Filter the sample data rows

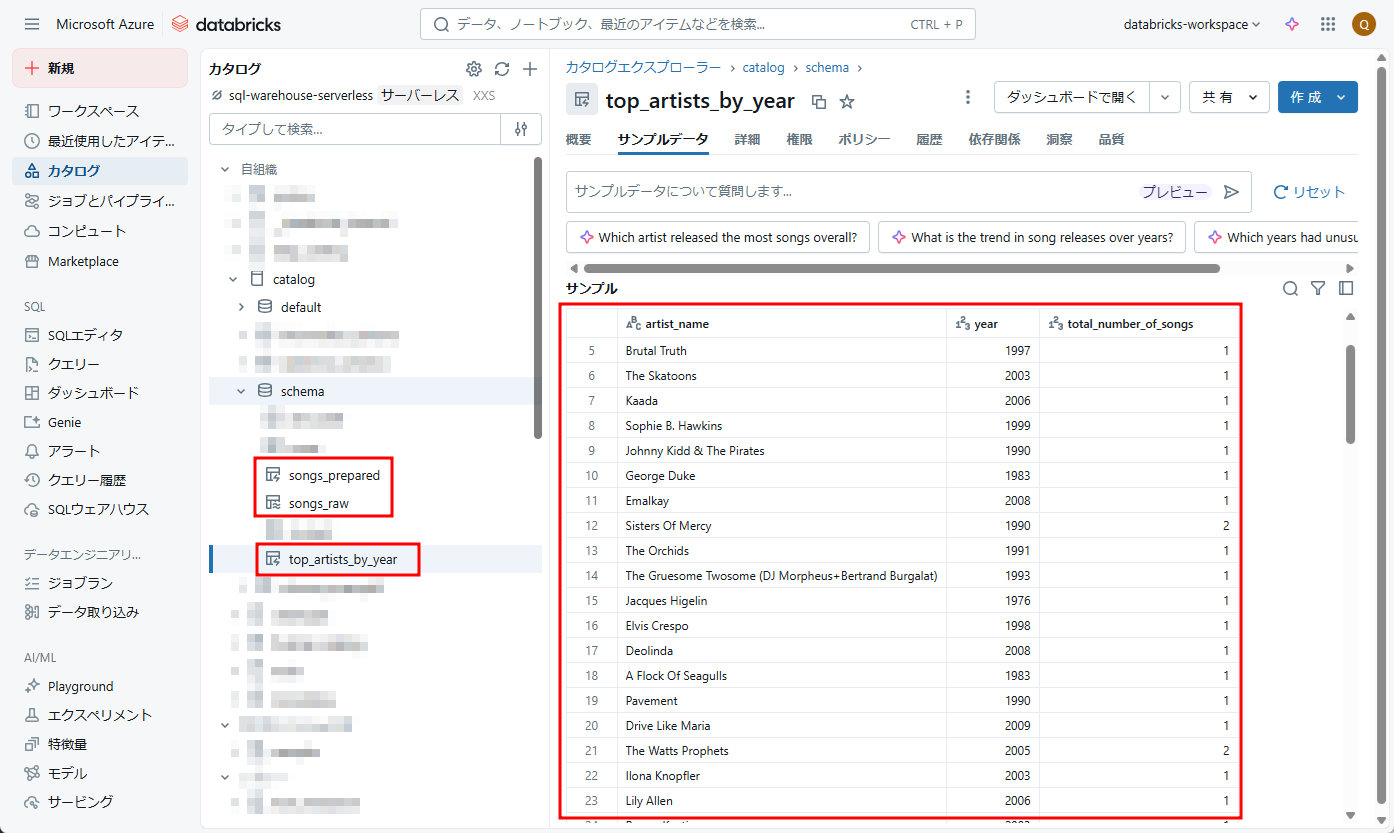coord(1318,289)
